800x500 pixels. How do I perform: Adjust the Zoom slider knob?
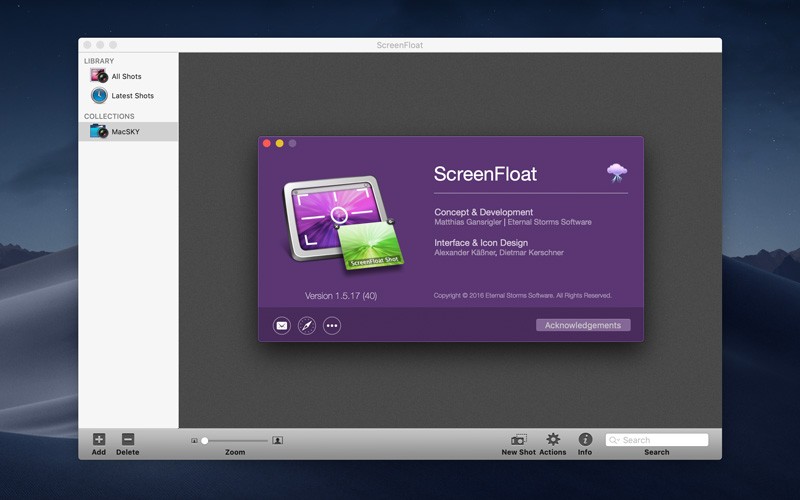click(x=205, y=440)
